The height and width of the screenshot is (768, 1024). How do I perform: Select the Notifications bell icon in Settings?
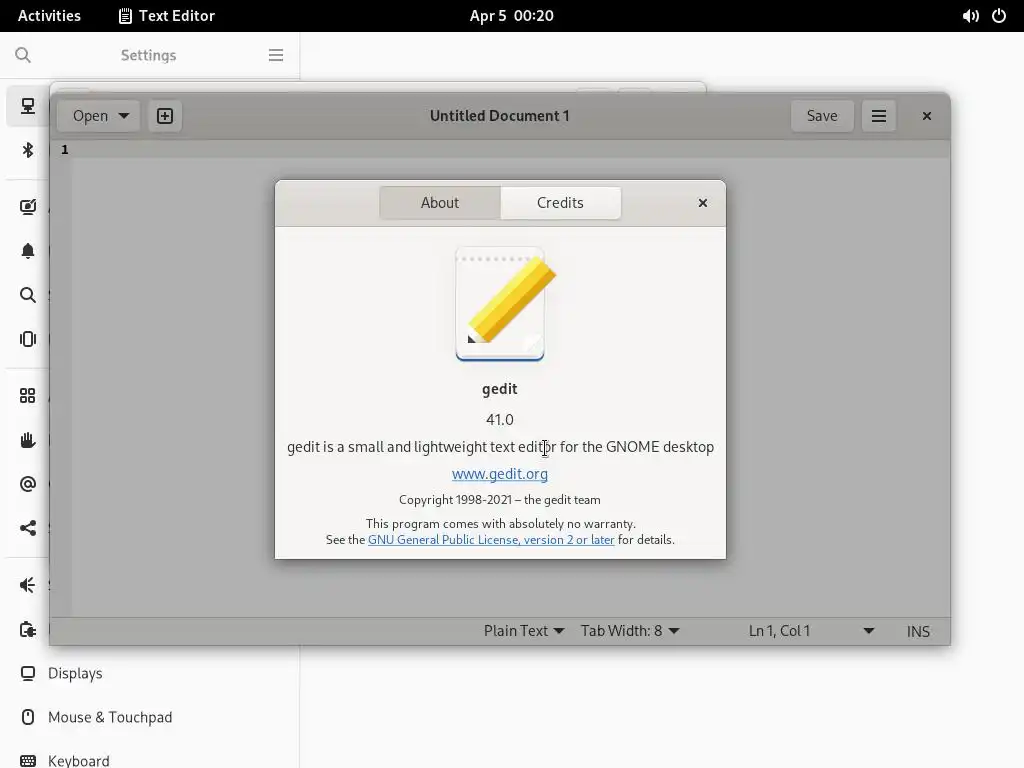[x=27, y=251]
